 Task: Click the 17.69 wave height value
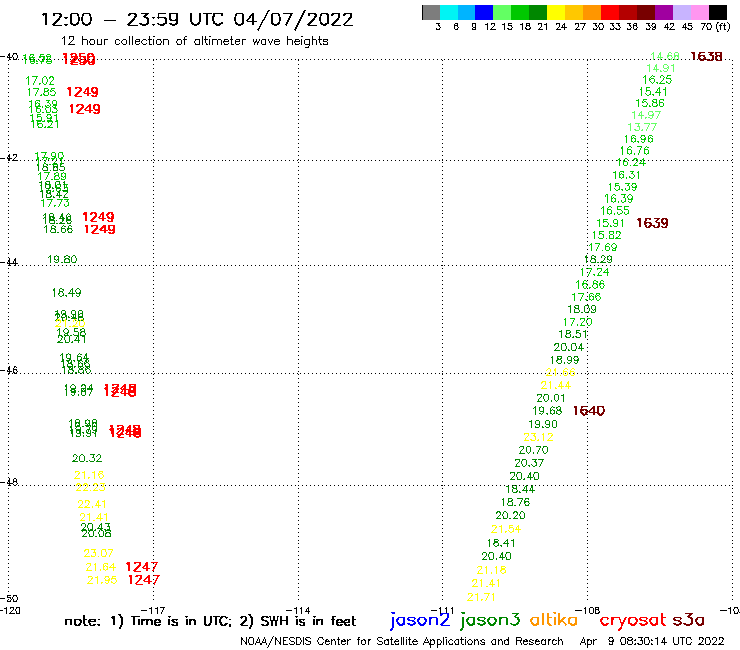(603, 247)
